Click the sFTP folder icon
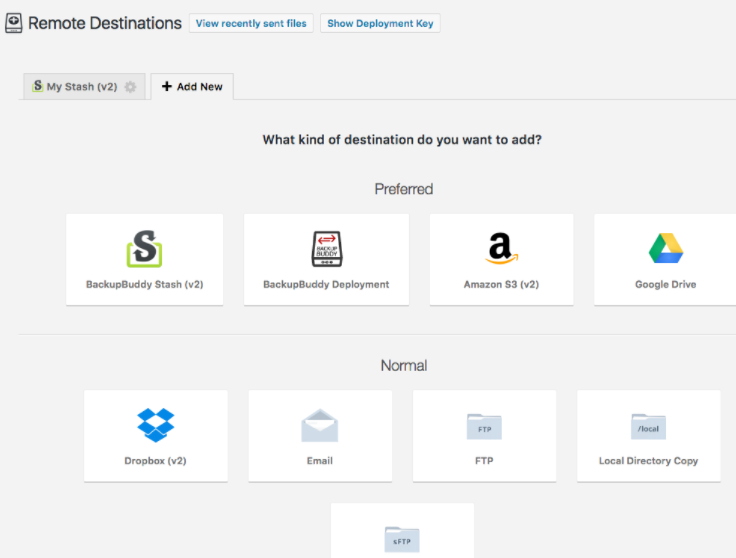Viewport: 736px width, 558px height. point(402,539)
